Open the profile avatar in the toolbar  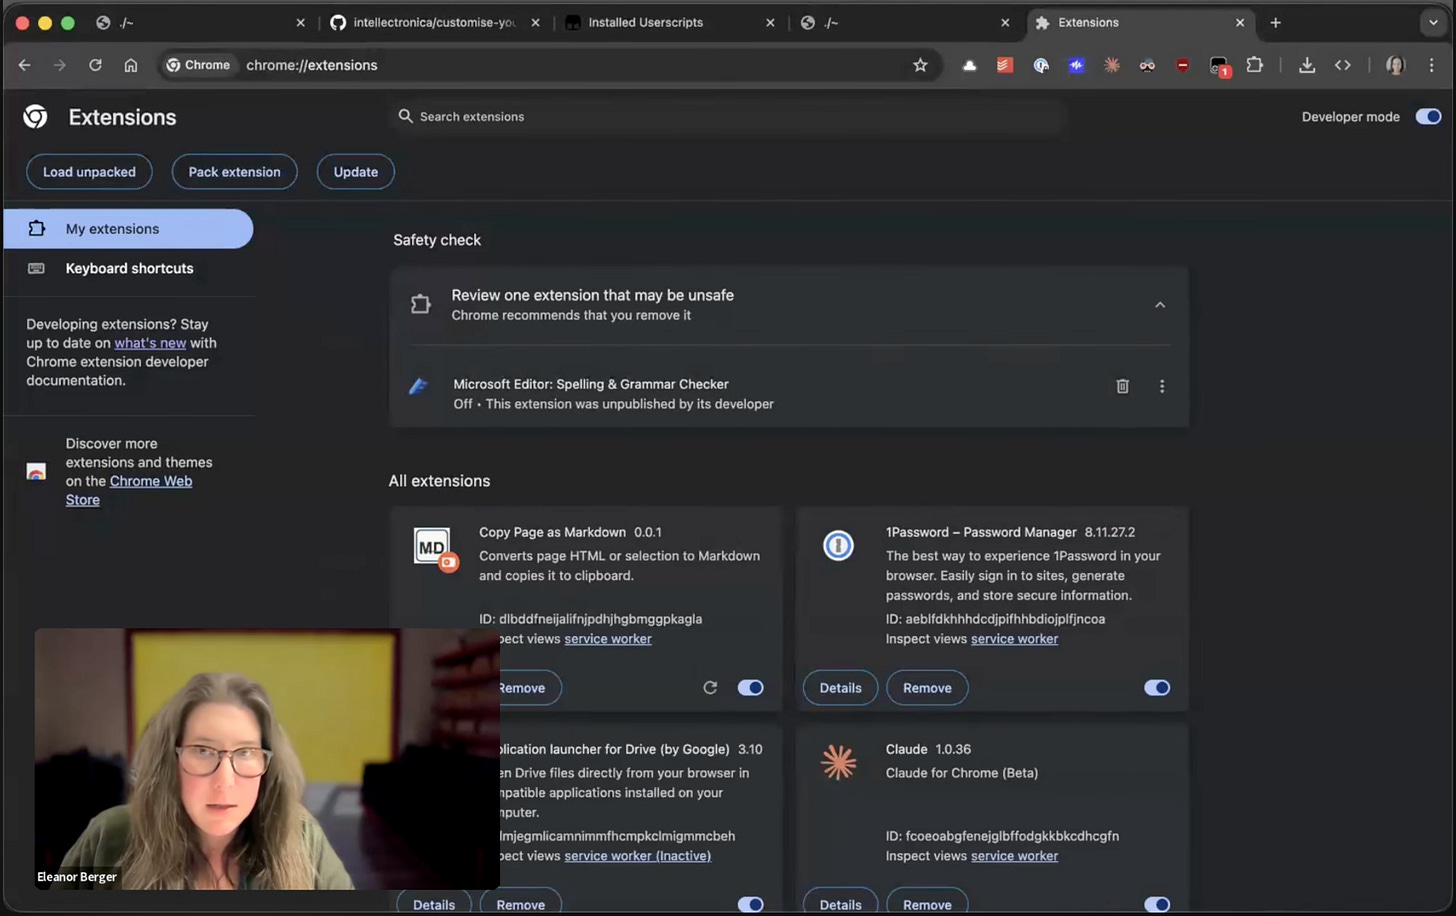[1395, 65]
